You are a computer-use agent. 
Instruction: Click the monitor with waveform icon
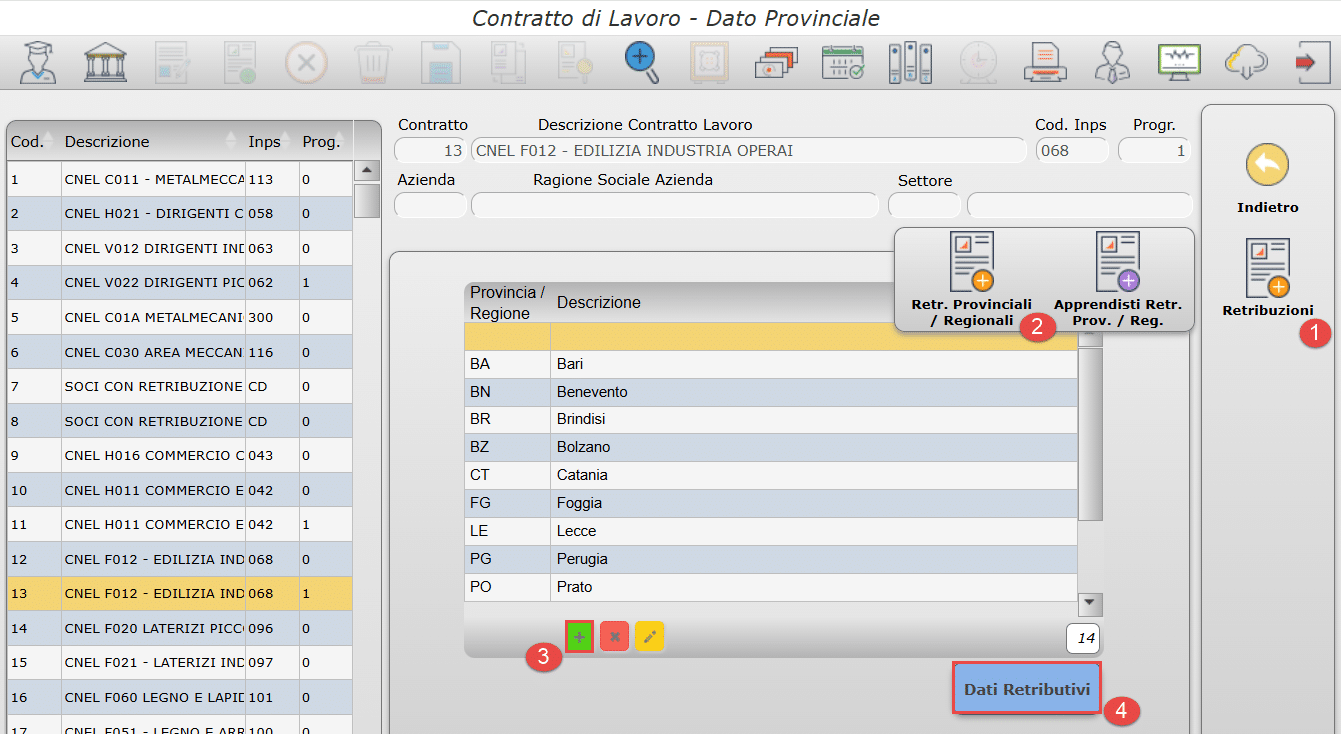point(1179,63)
